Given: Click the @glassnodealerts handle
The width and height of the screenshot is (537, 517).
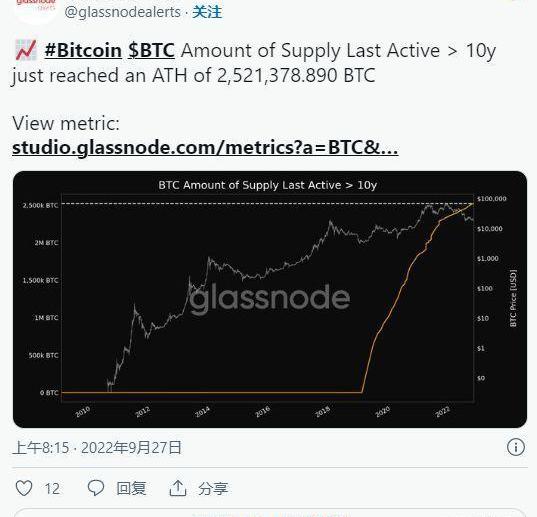Looking at the screenshot, I should 122,12.
